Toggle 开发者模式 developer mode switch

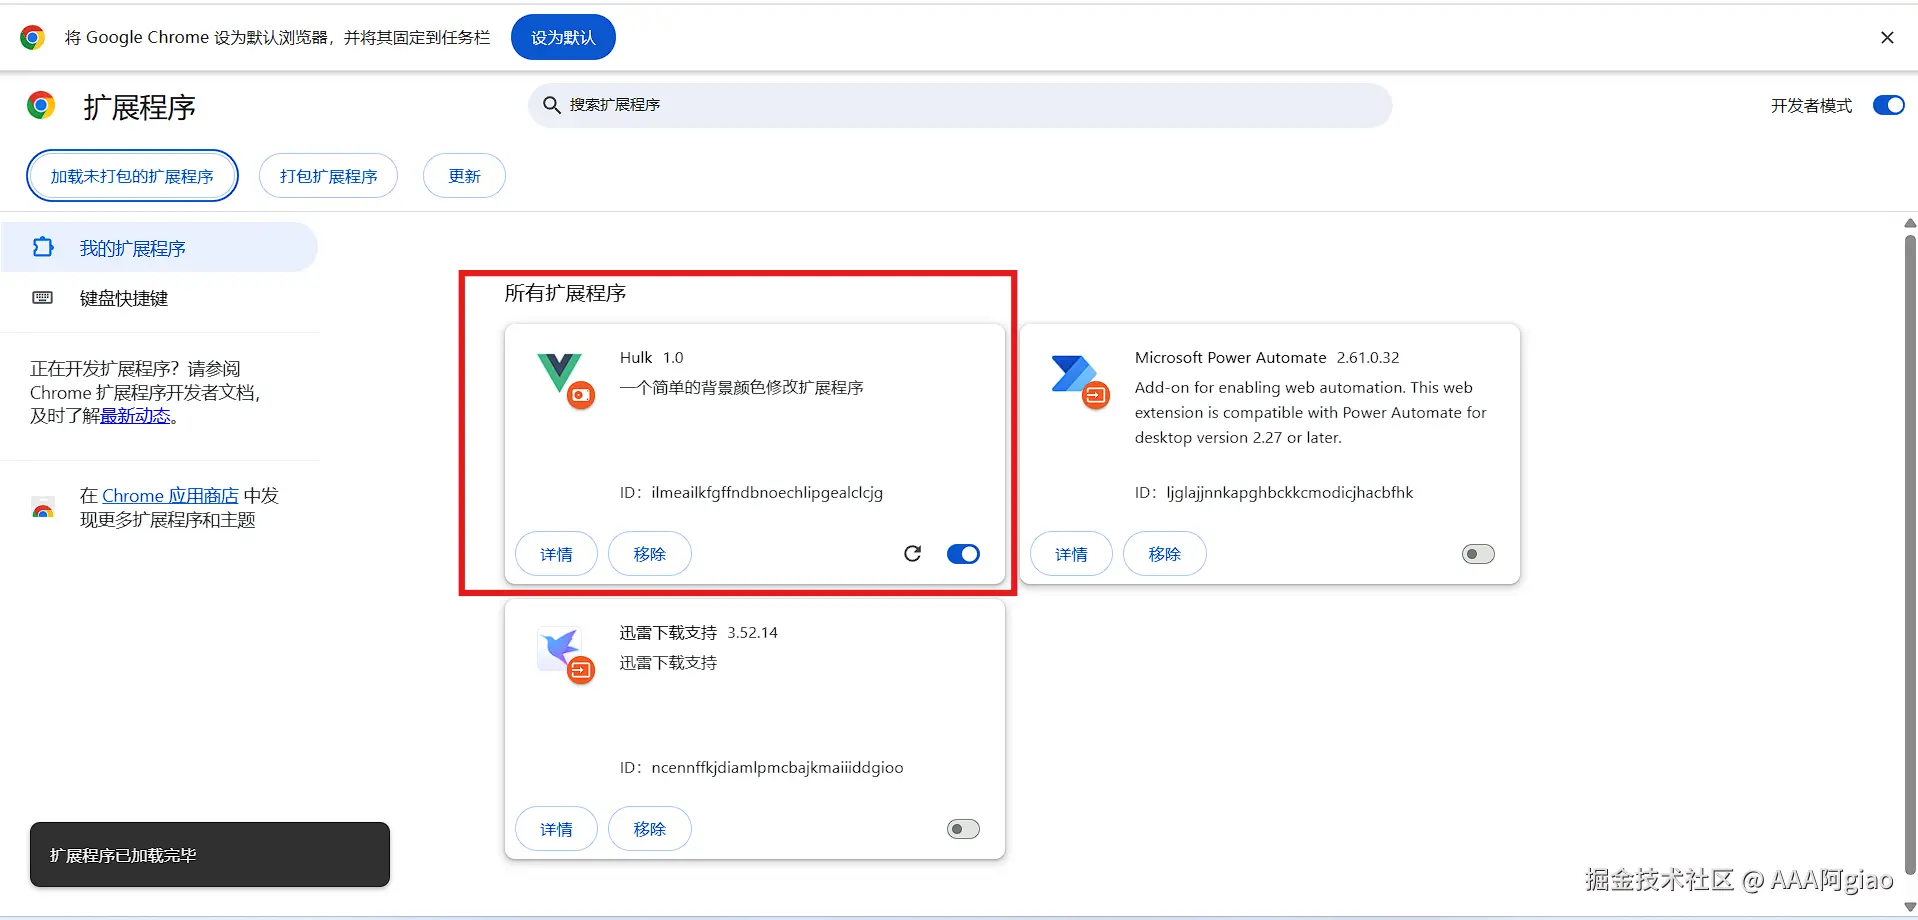click(x=1889, y=105)
